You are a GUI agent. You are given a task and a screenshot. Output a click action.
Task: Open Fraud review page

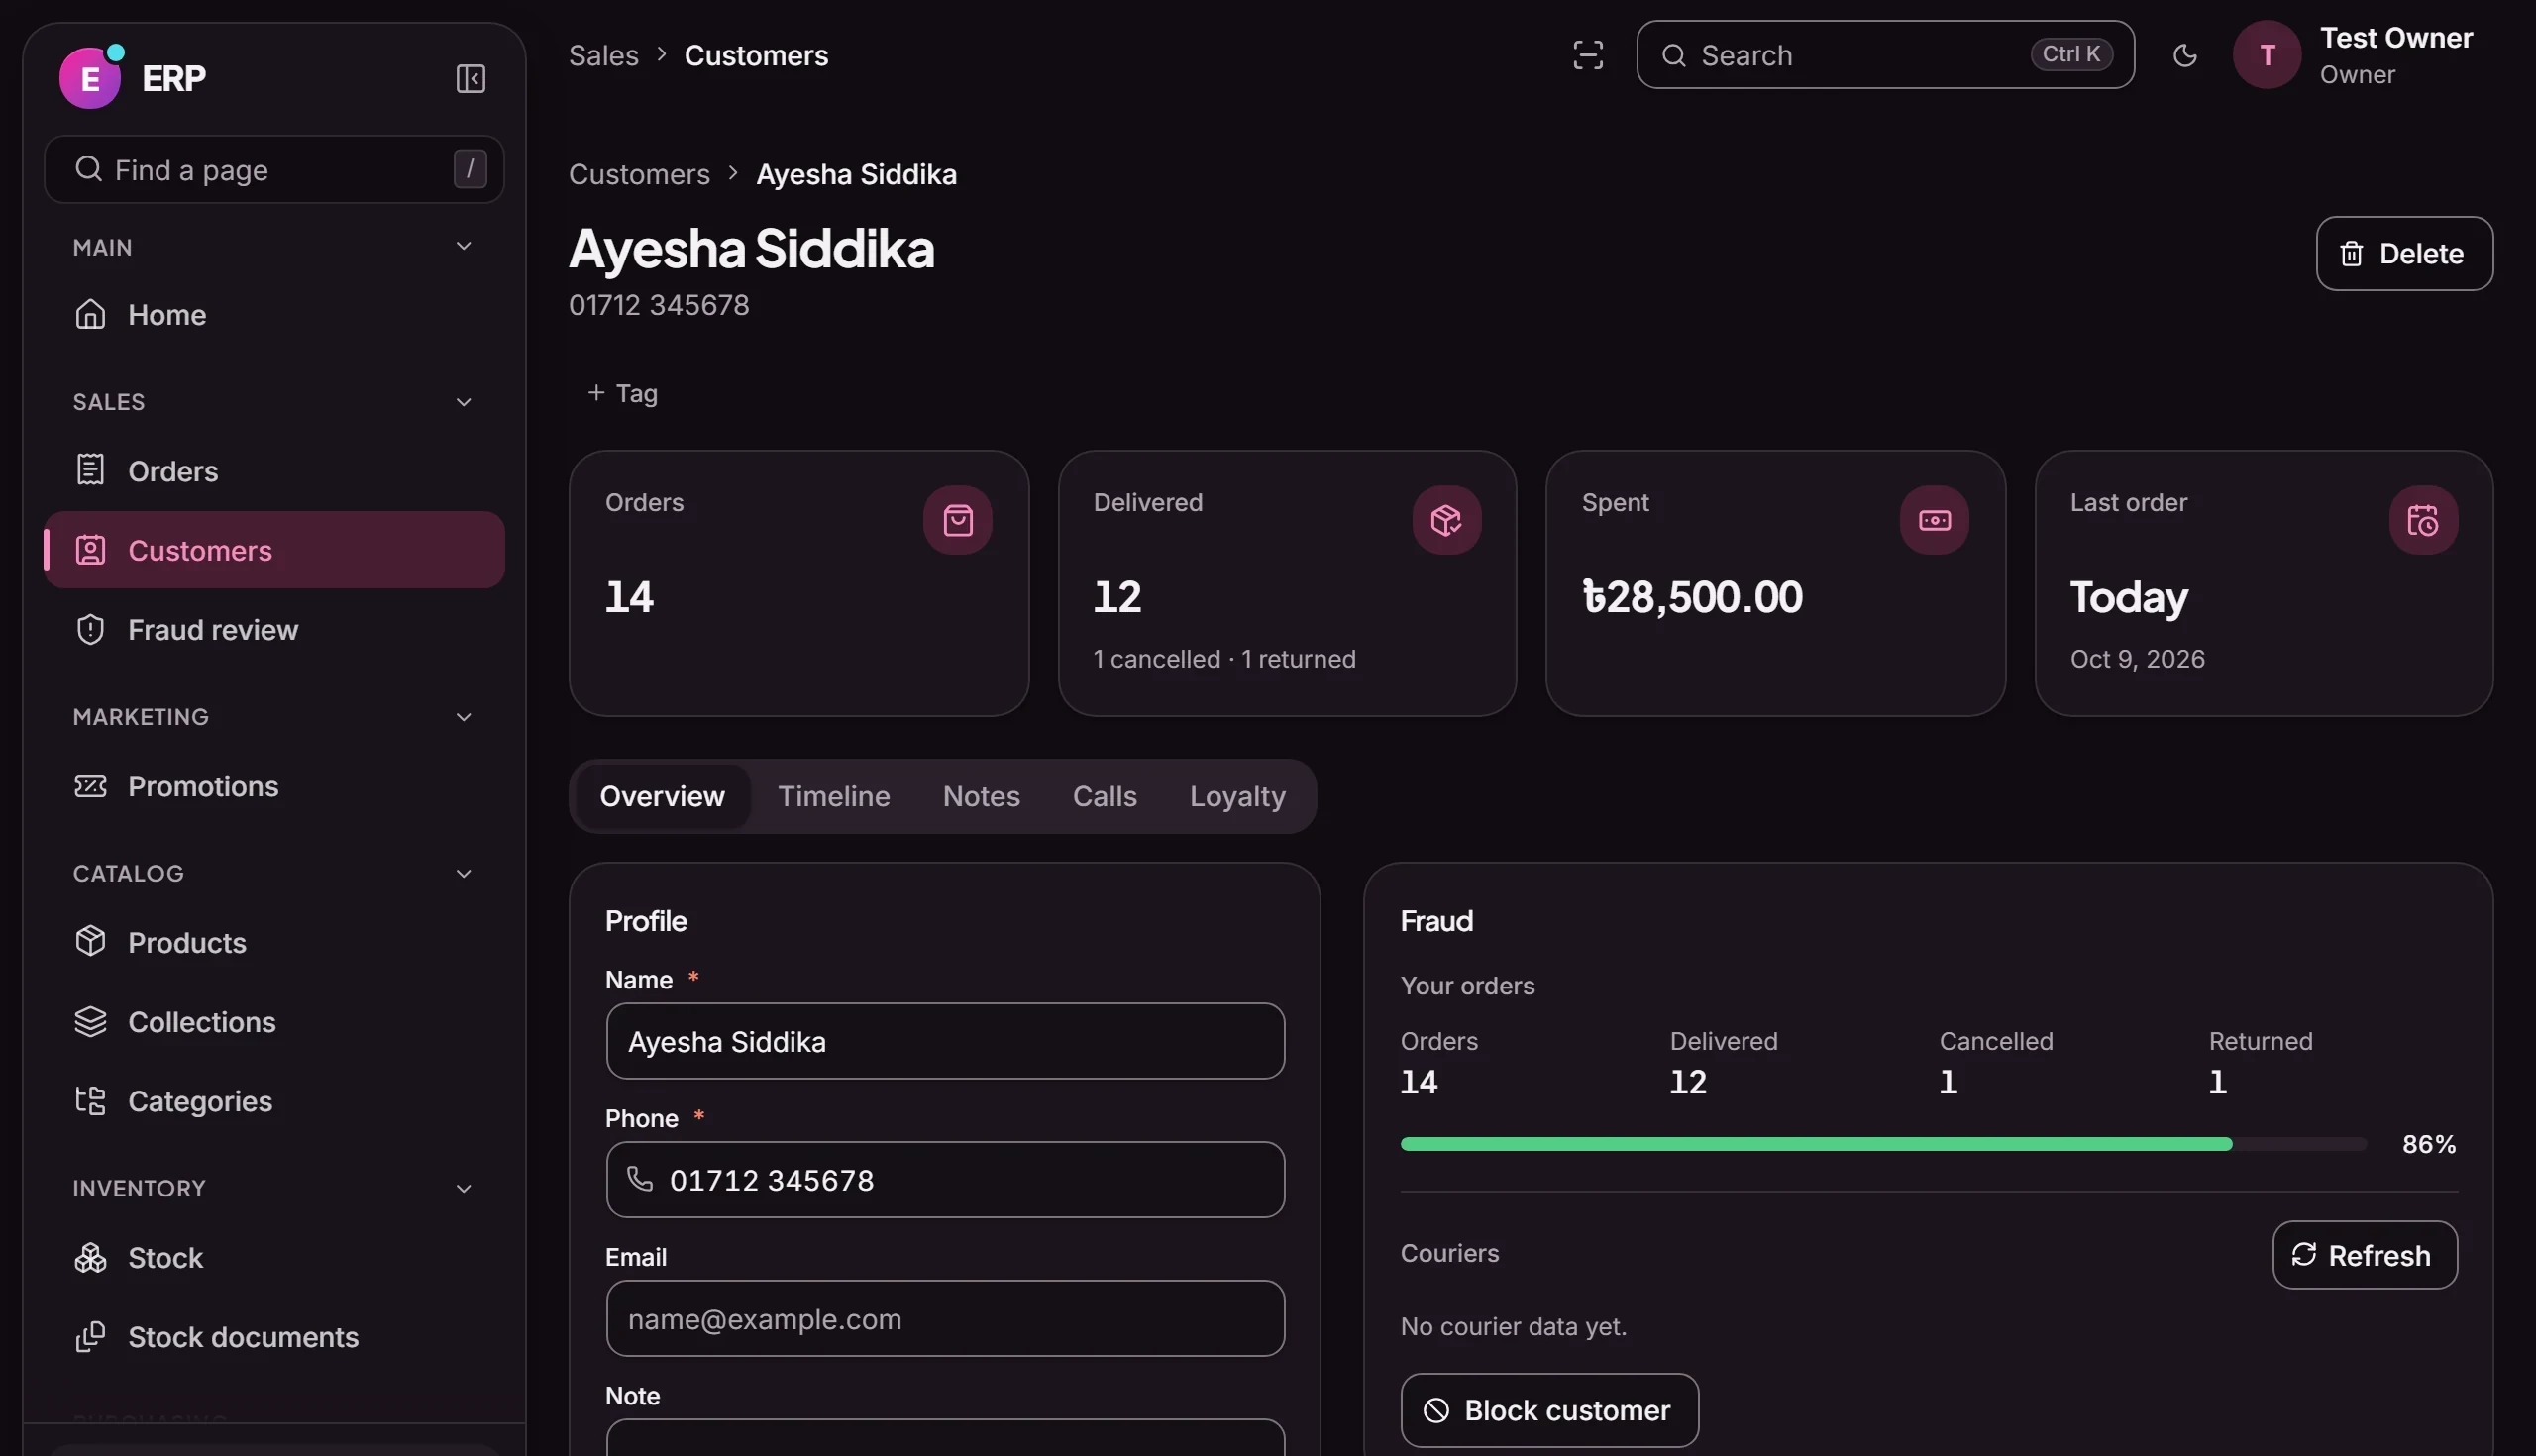click(x=274, y=629)
